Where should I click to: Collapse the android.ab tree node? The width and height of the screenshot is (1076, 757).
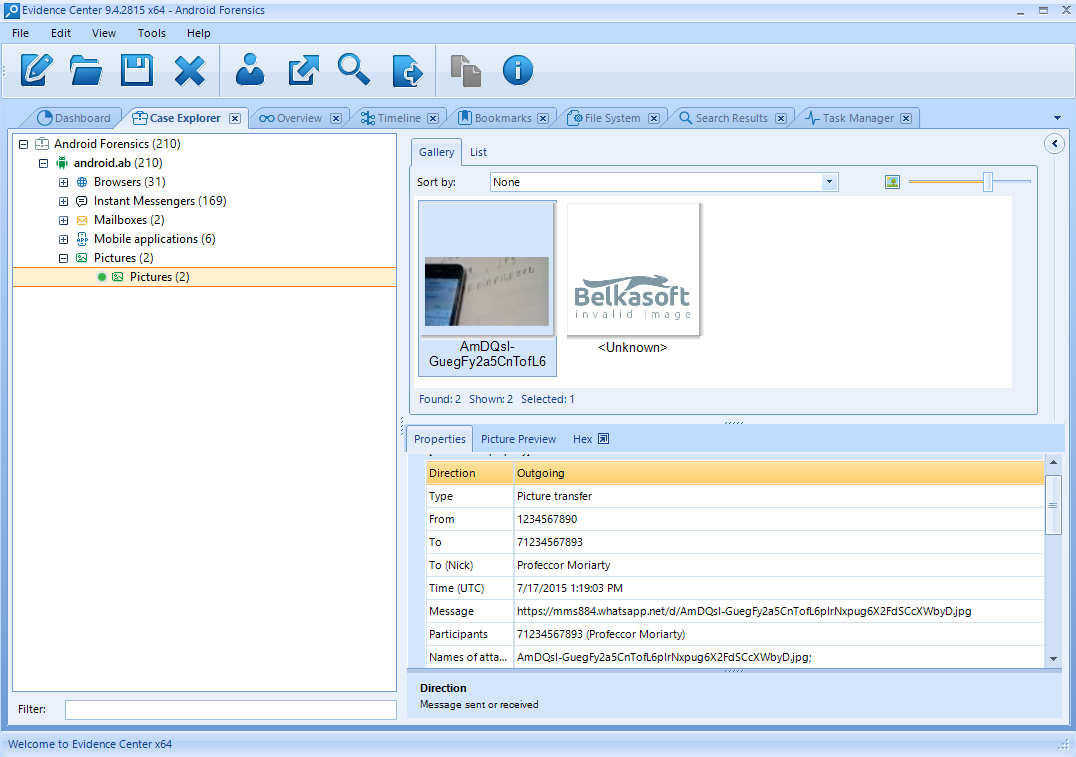point(43,163)
